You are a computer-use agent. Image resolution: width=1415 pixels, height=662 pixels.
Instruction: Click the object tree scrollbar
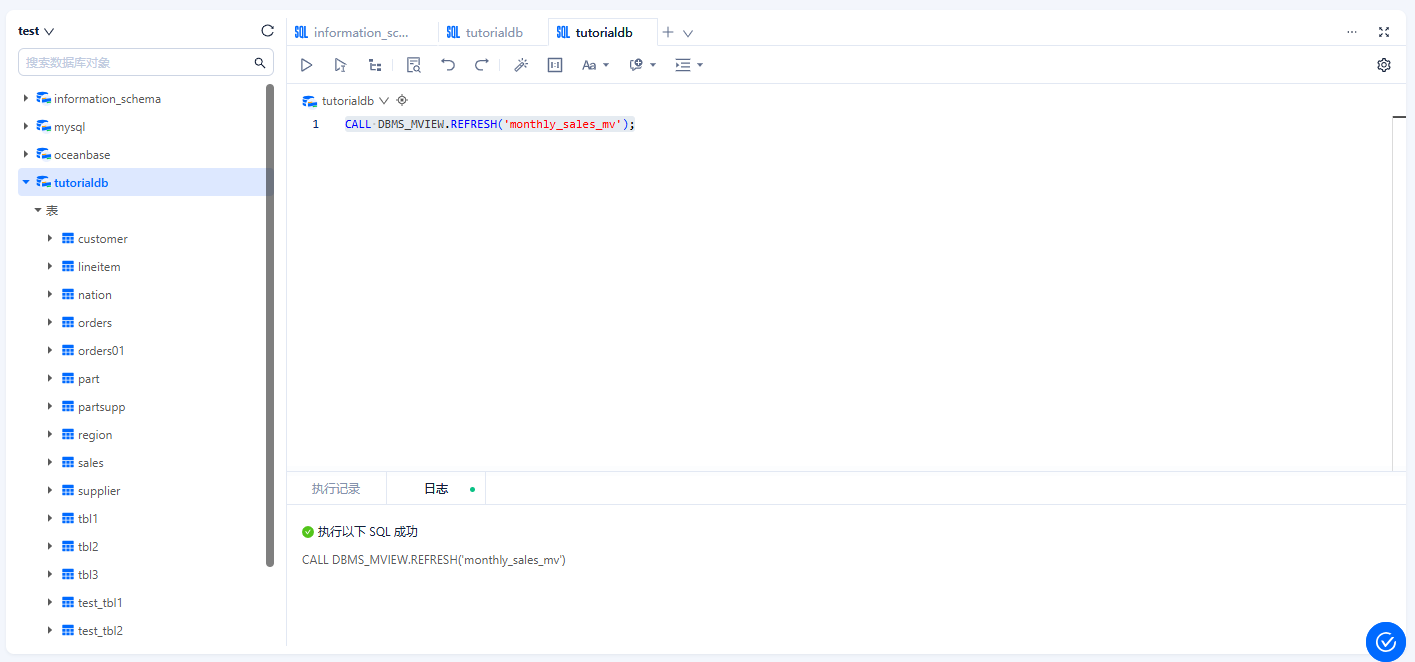[x=270, y=325]
